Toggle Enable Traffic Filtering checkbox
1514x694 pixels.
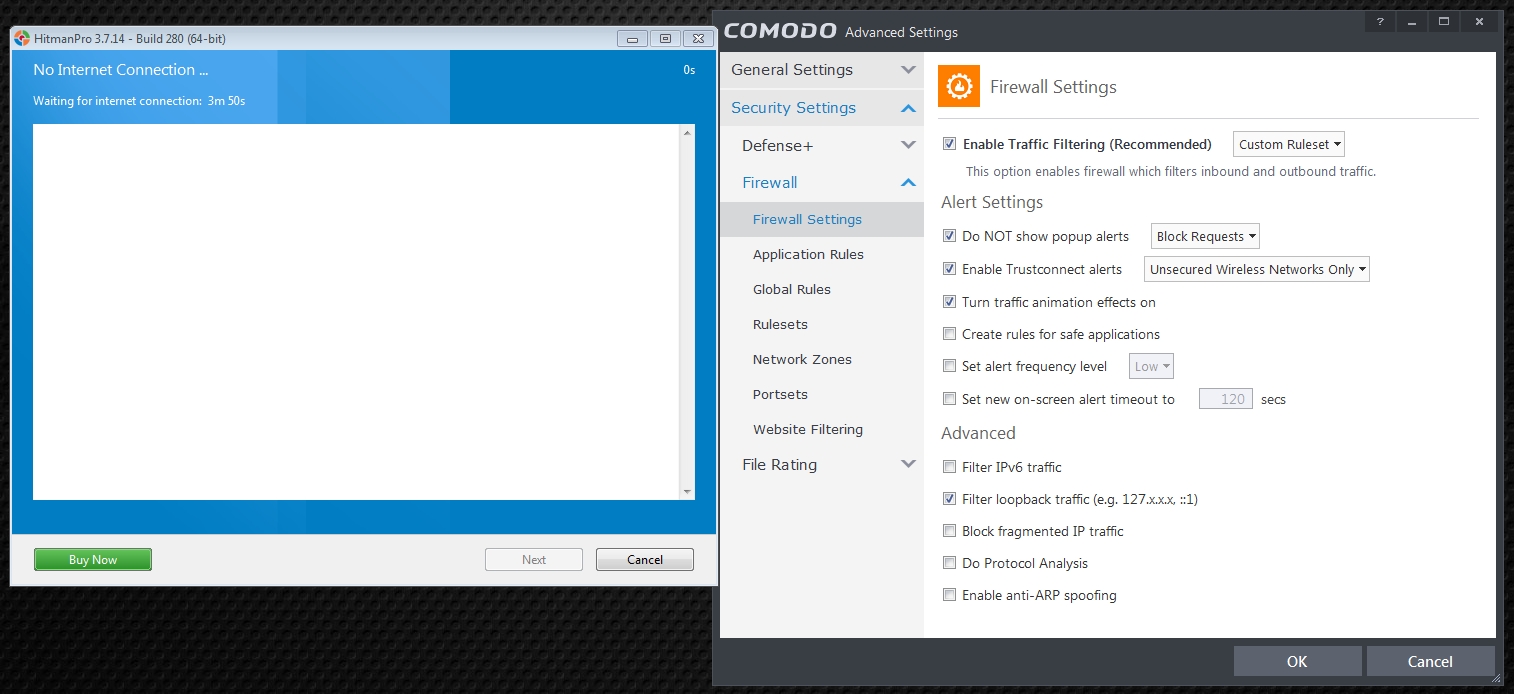coord(950,144)
